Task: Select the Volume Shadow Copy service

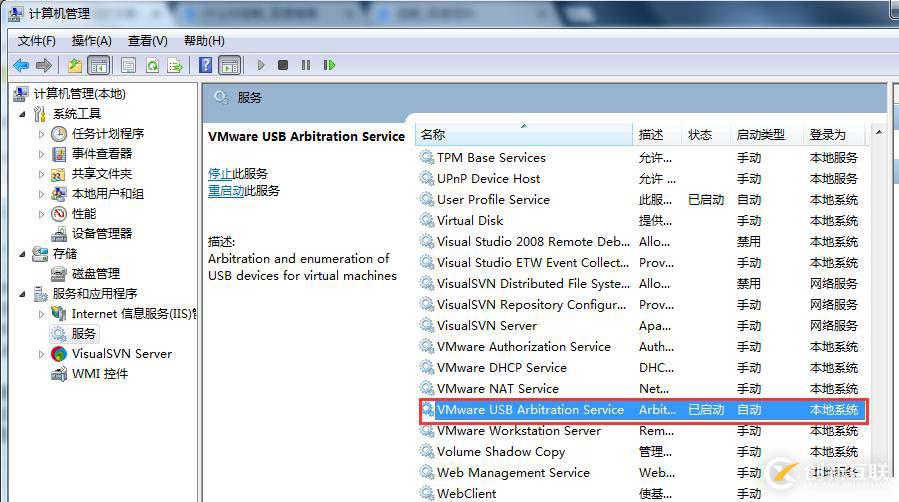Action: pyautogui.click(x=642, y=452)
